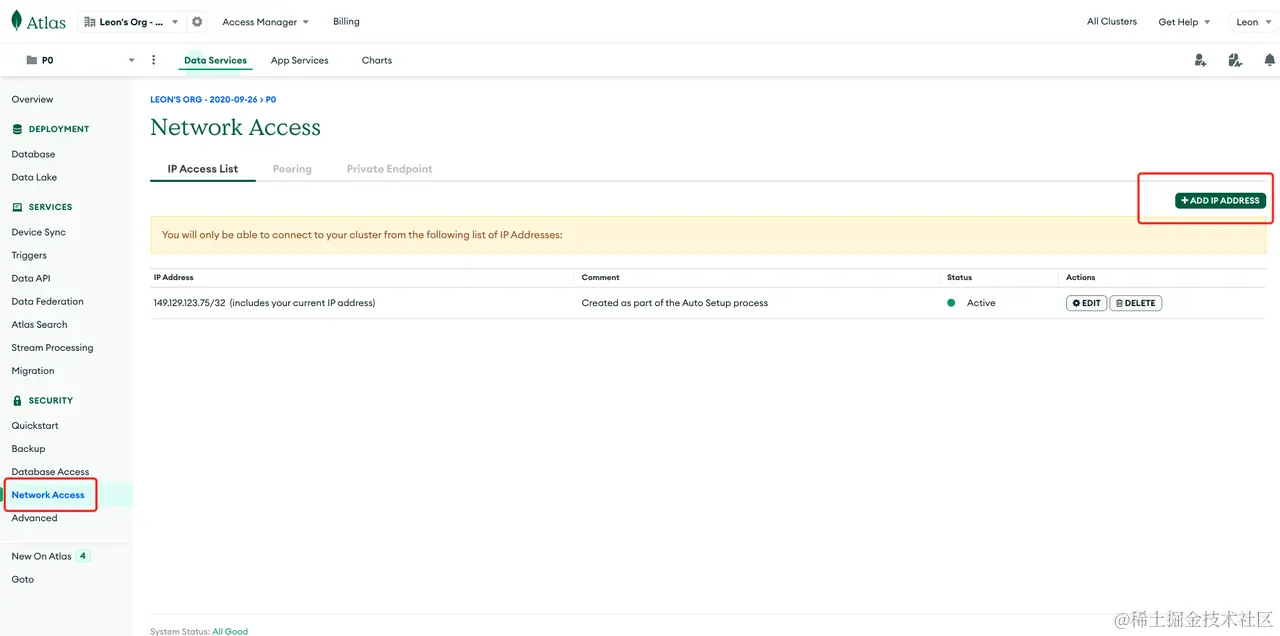Click the Atlas logo
The height and width of the screenshot is (636, 1280).
point(39,22)
